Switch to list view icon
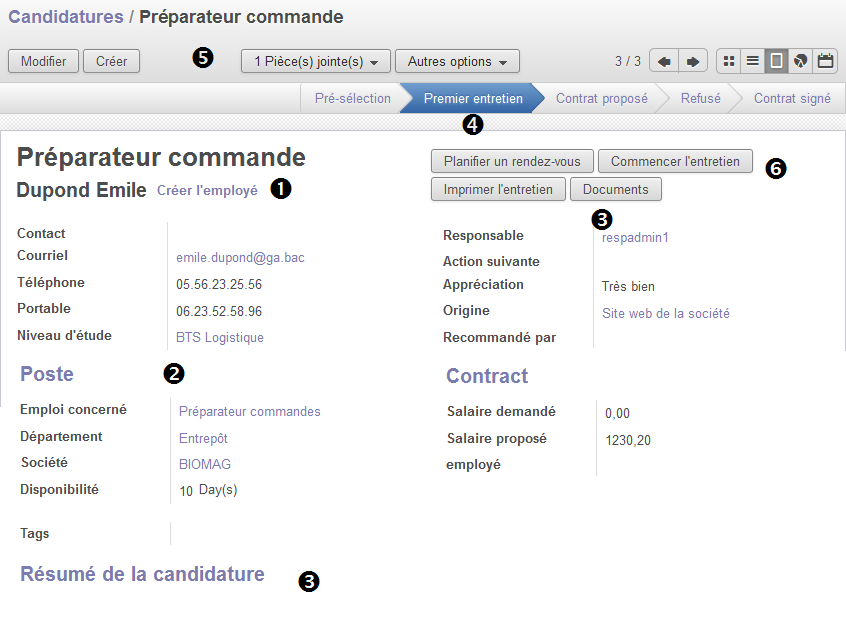Image resolution: width=846 pixels, height=633 pixels. [x=753, y=61]
